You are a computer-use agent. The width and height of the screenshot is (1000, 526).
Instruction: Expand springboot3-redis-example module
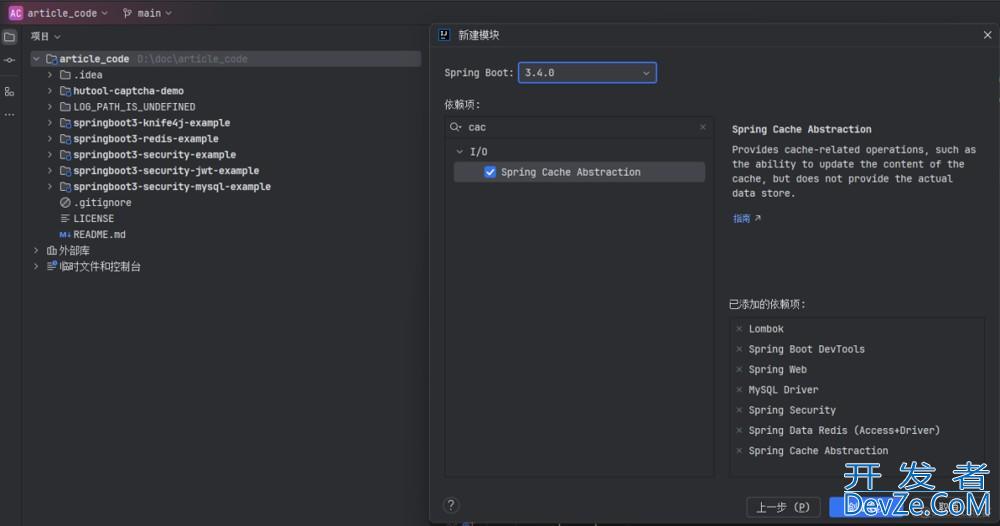coord(50,138)
